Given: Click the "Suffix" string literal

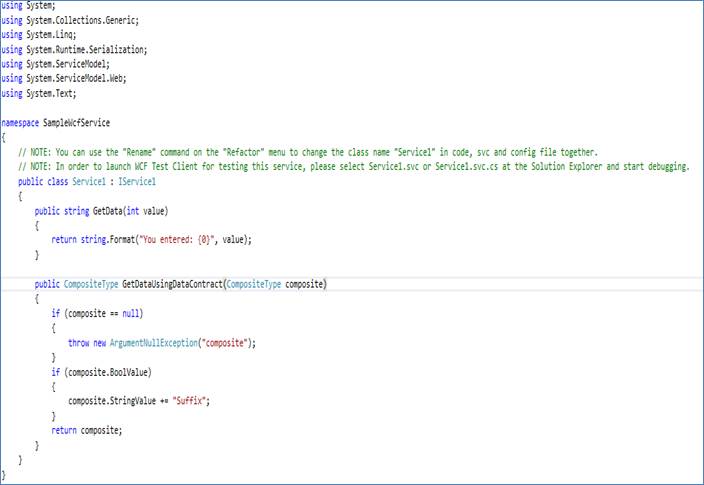Looking at the screenshot, I should click(x=189, y=401).
